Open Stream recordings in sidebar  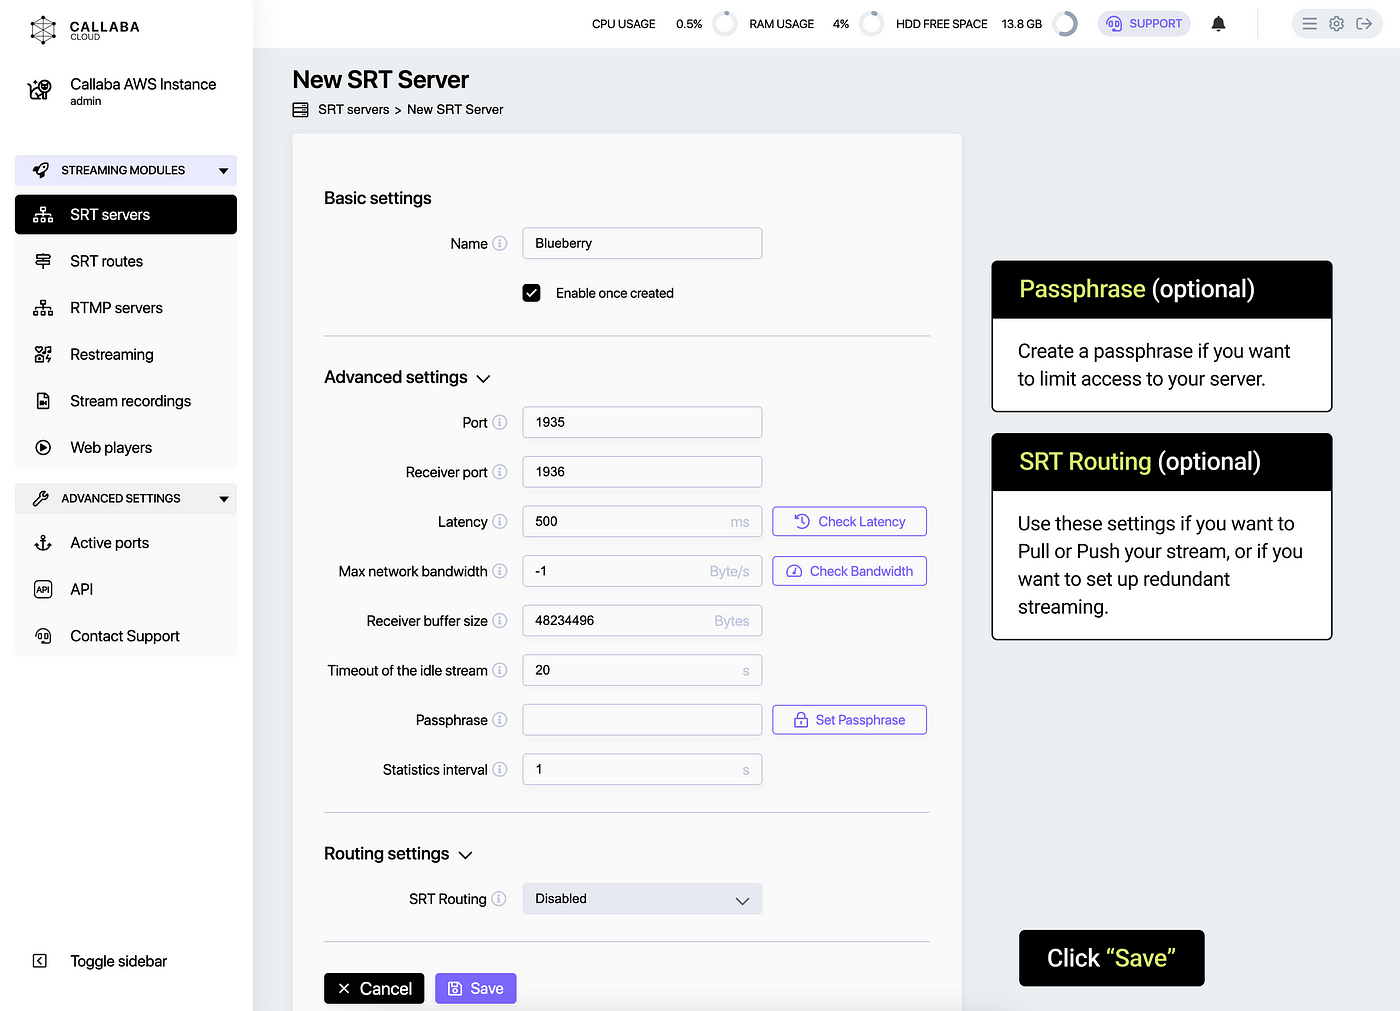(x=126, y=401)
